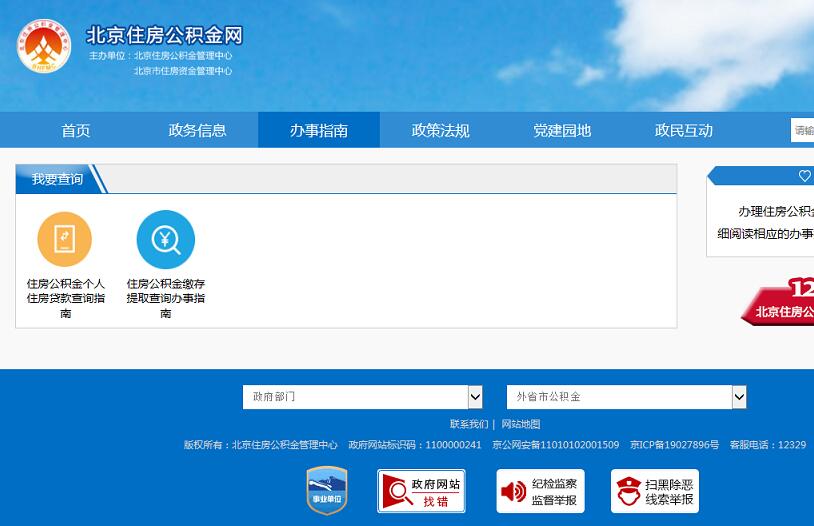Click the heart icon in the right panel

(805, 176)
